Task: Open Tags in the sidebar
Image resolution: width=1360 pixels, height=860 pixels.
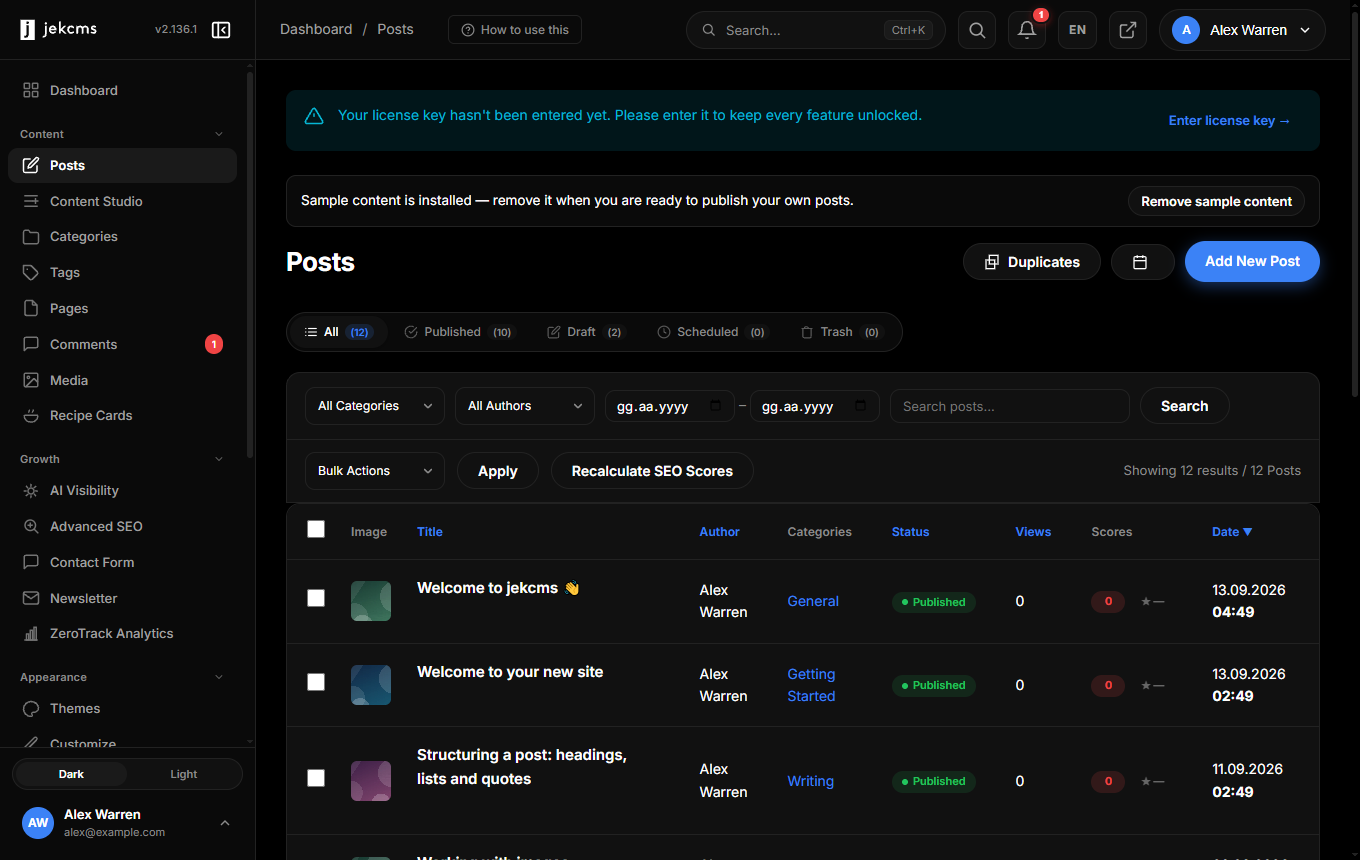Action: 122,272
